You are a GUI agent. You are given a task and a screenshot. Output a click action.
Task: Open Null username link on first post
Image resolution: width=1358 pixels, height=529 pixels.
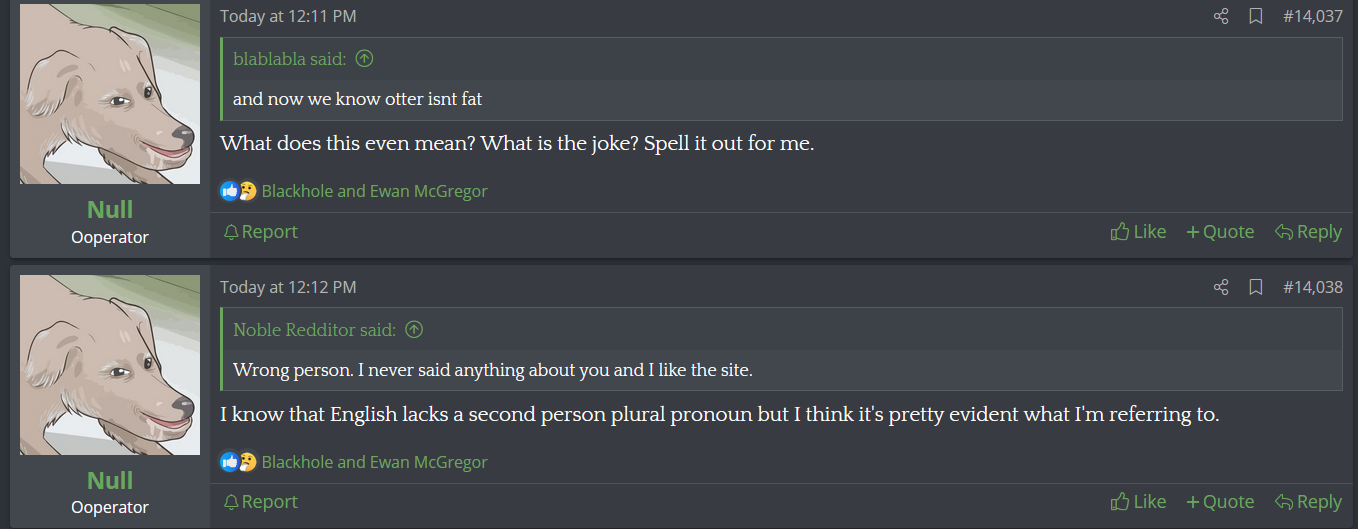[x=110, y=209]
